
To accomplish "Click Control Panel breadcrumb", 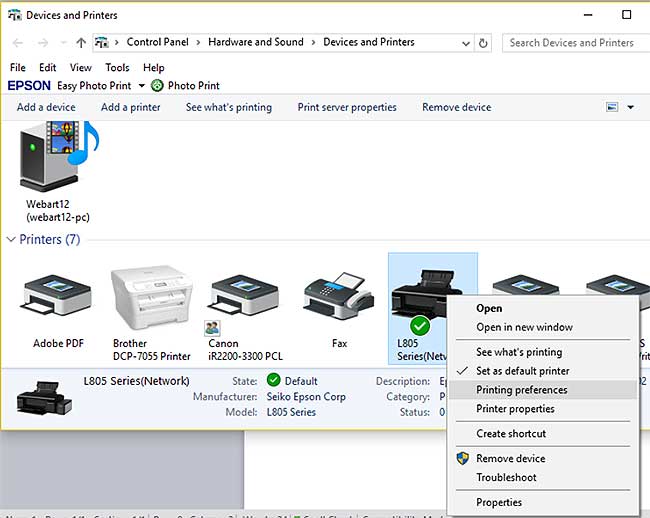I will pos(158,42).
